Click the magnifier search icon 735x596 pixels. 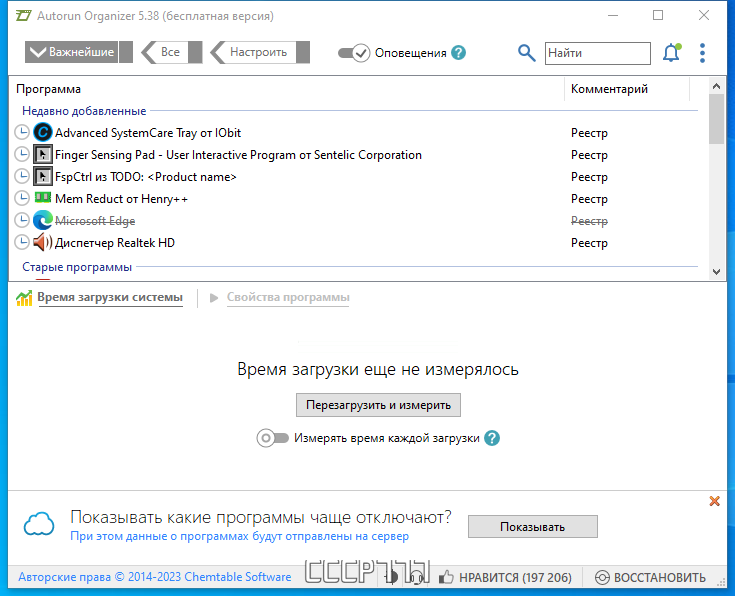click(x=526, y=53)
